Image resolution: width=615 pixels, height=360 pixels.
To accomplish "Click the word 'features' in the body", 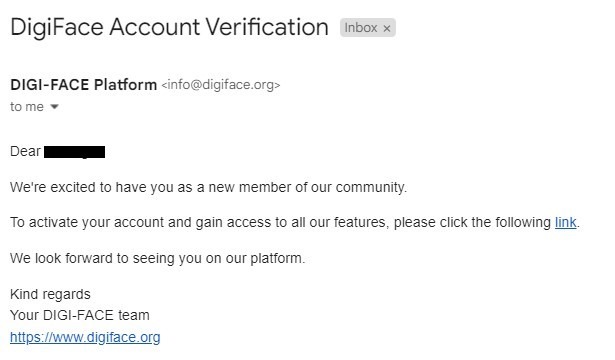I will [x=361, y=222].
